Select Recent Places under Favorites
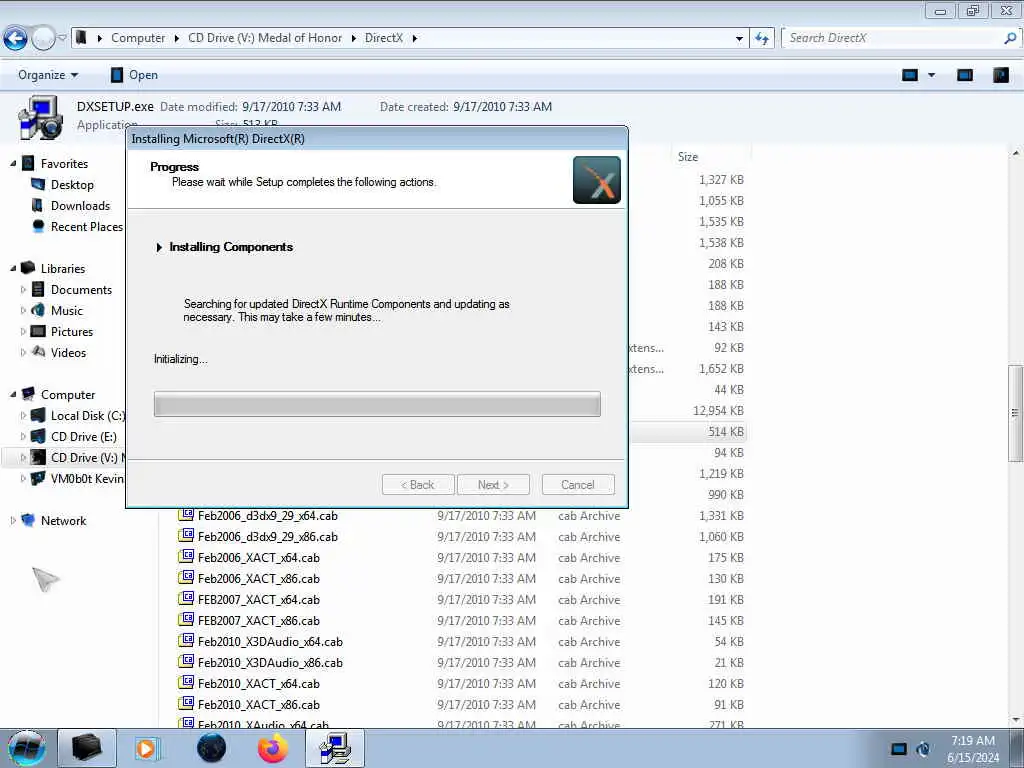Image resolution: width=1024 pixels, height=768 pixels. pyautogui.click(x=86, y=227)
